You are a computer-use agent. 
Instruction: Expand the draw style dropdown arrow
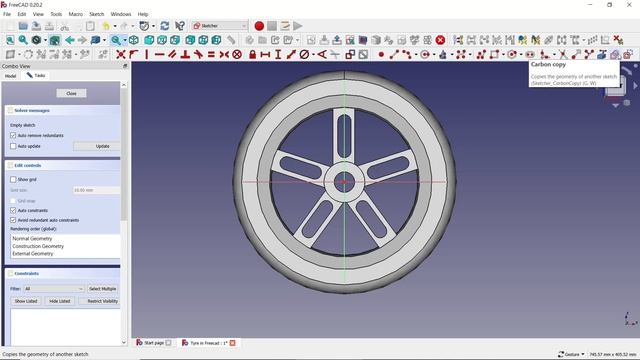[45, 40]
